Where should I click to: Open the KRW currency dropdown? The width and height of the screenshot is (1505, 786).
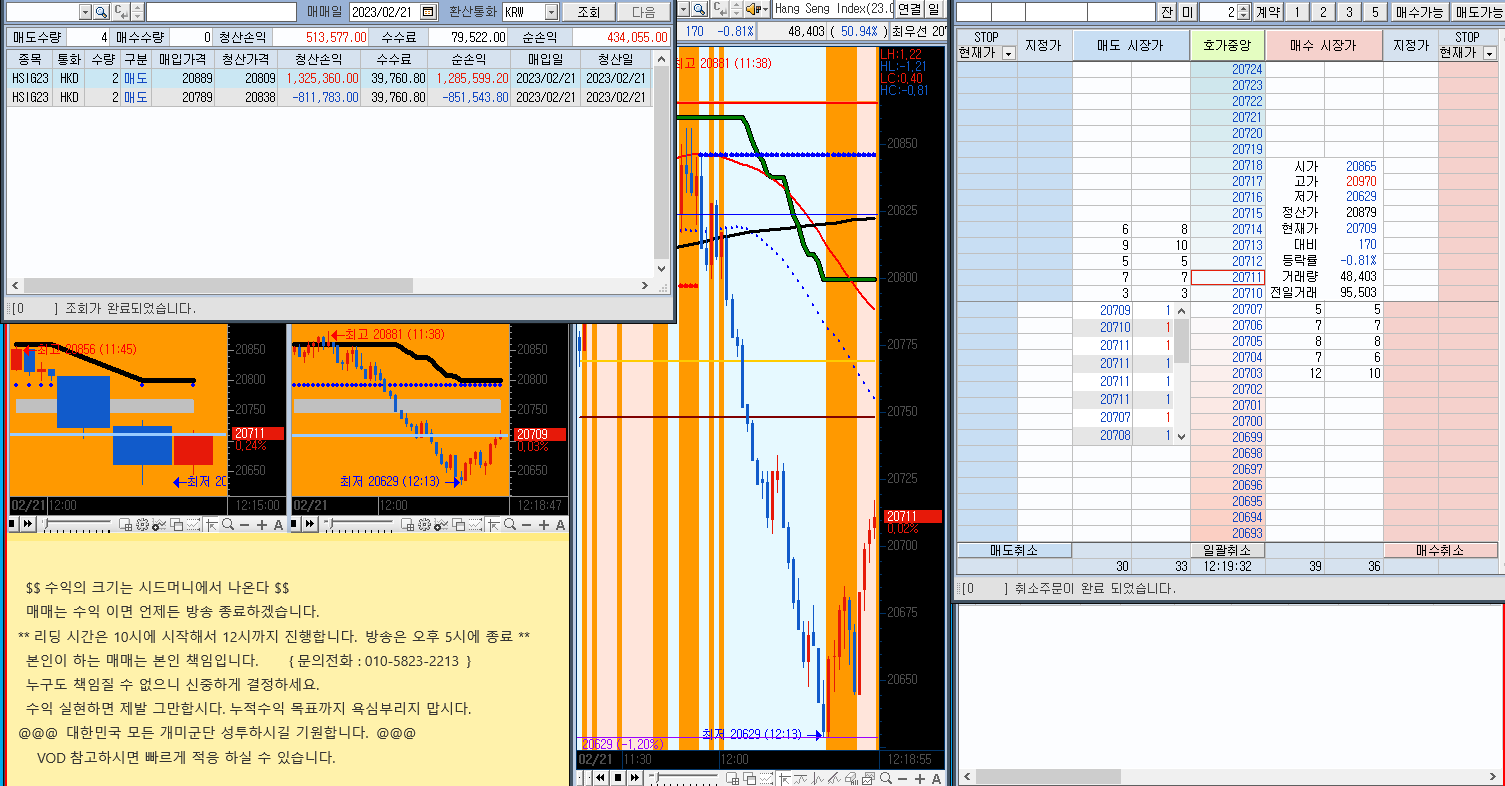(x=551, y=12)
